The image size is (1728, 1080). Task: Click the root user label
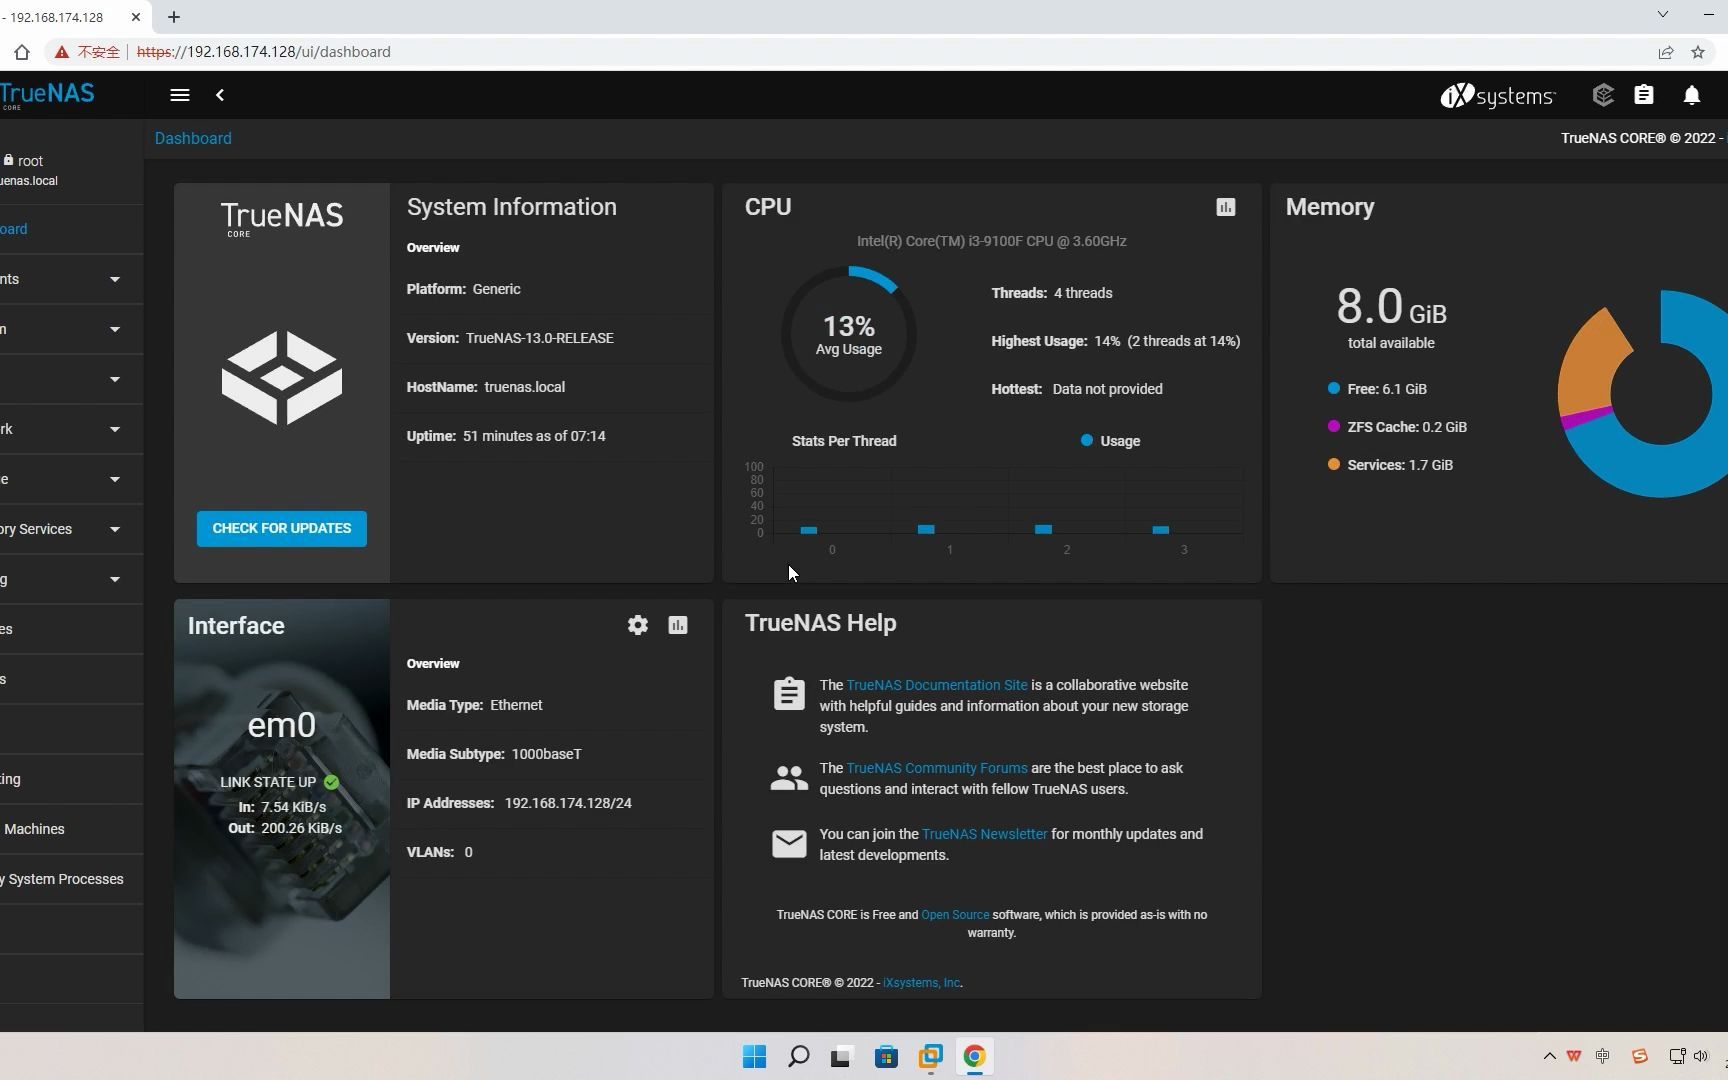pyautogui.click(x=30, y=161)
